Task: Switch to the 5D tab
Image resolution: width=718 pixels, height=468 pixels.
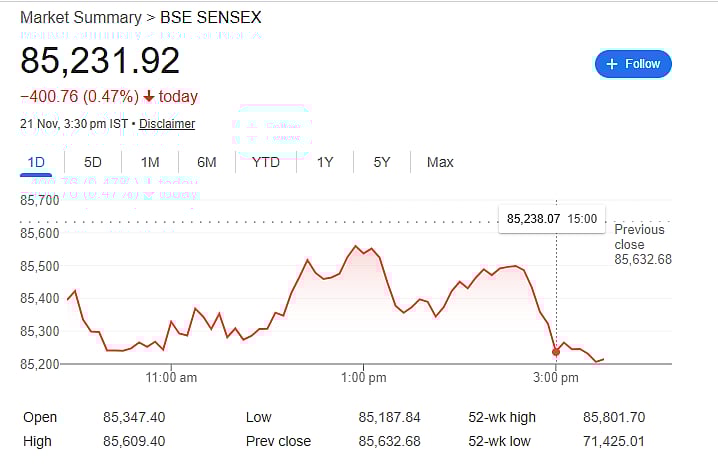Action: pos(93,162)
